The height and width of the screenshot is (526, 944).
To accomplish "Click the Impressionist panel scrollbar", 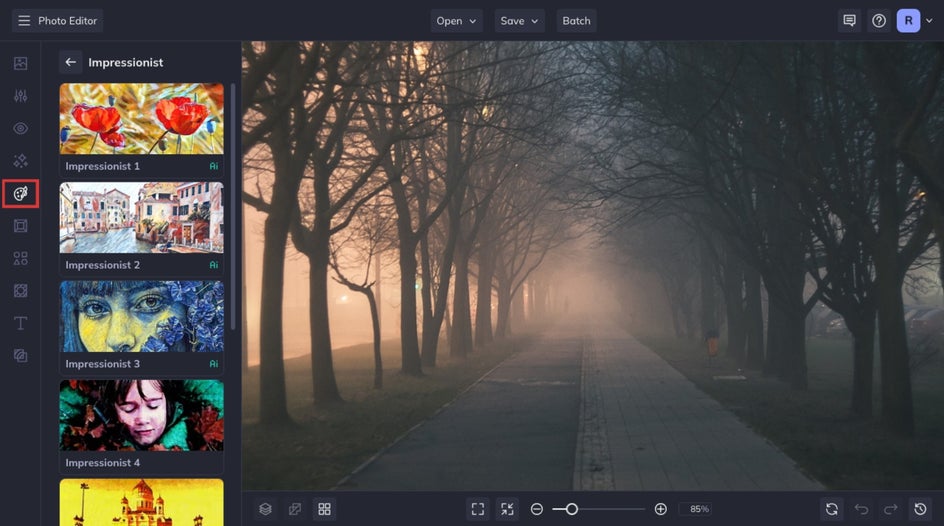I will coord(233,206).
